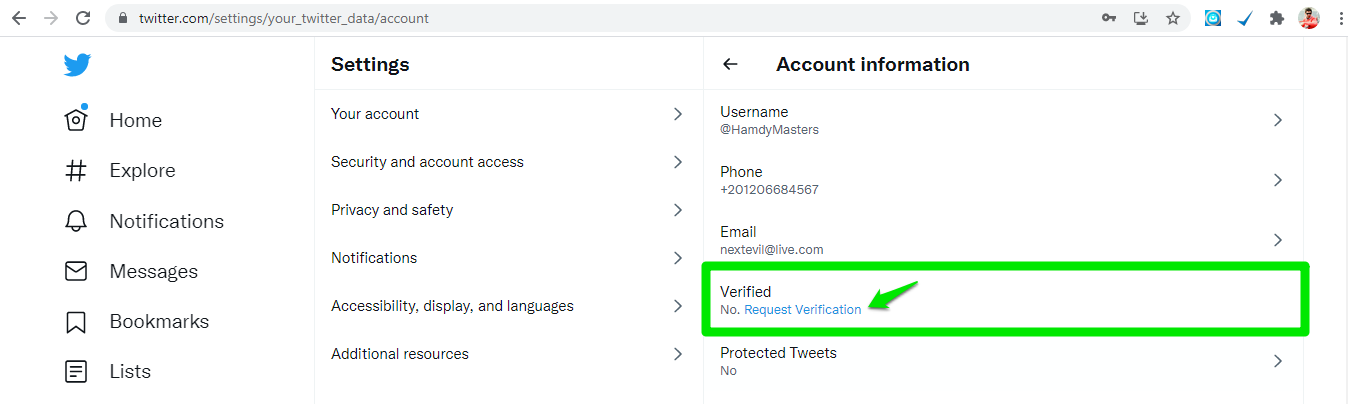
Task: Click the Protected Tweets label
Action: [x=778, y=353]
